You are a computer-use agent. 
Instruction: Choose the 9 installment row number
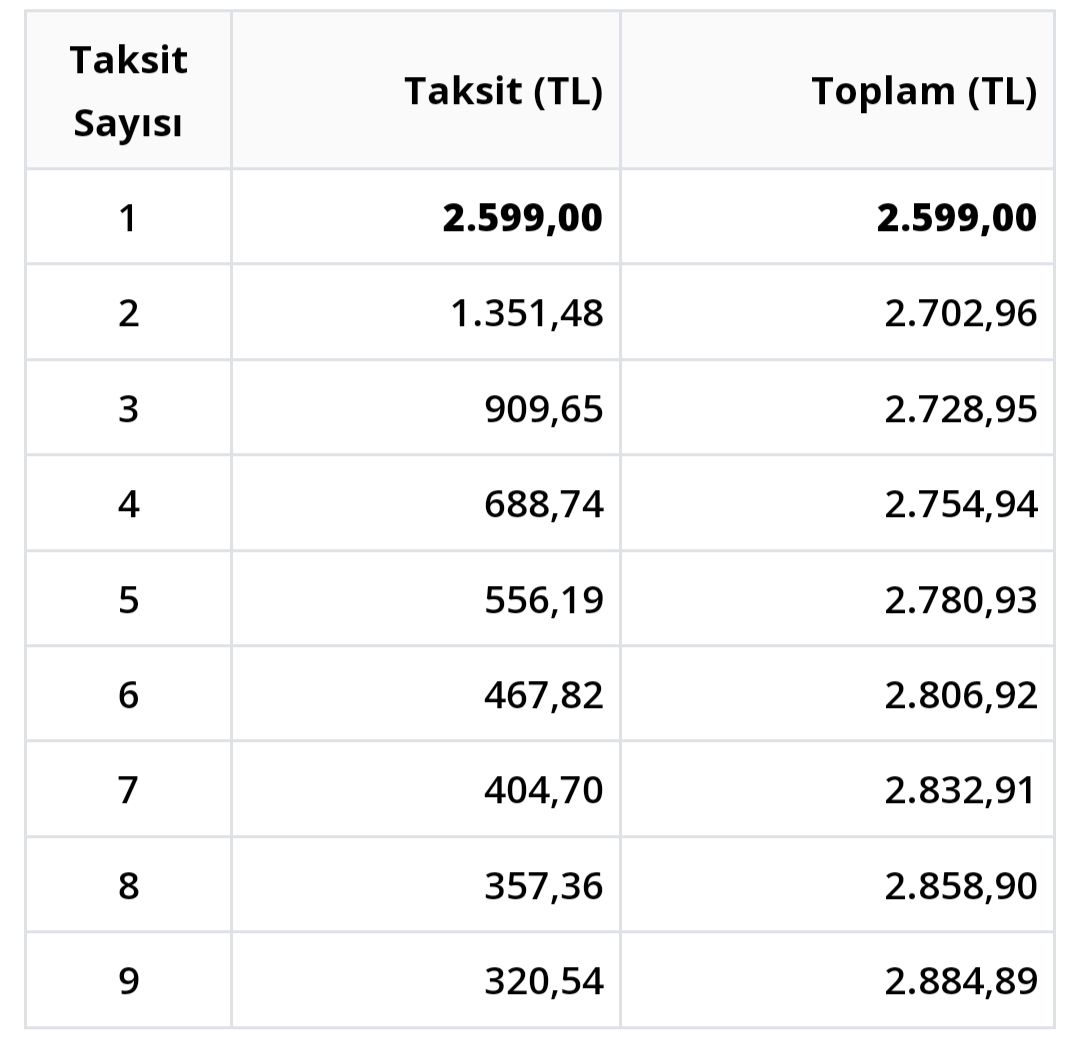click(128, 981)
